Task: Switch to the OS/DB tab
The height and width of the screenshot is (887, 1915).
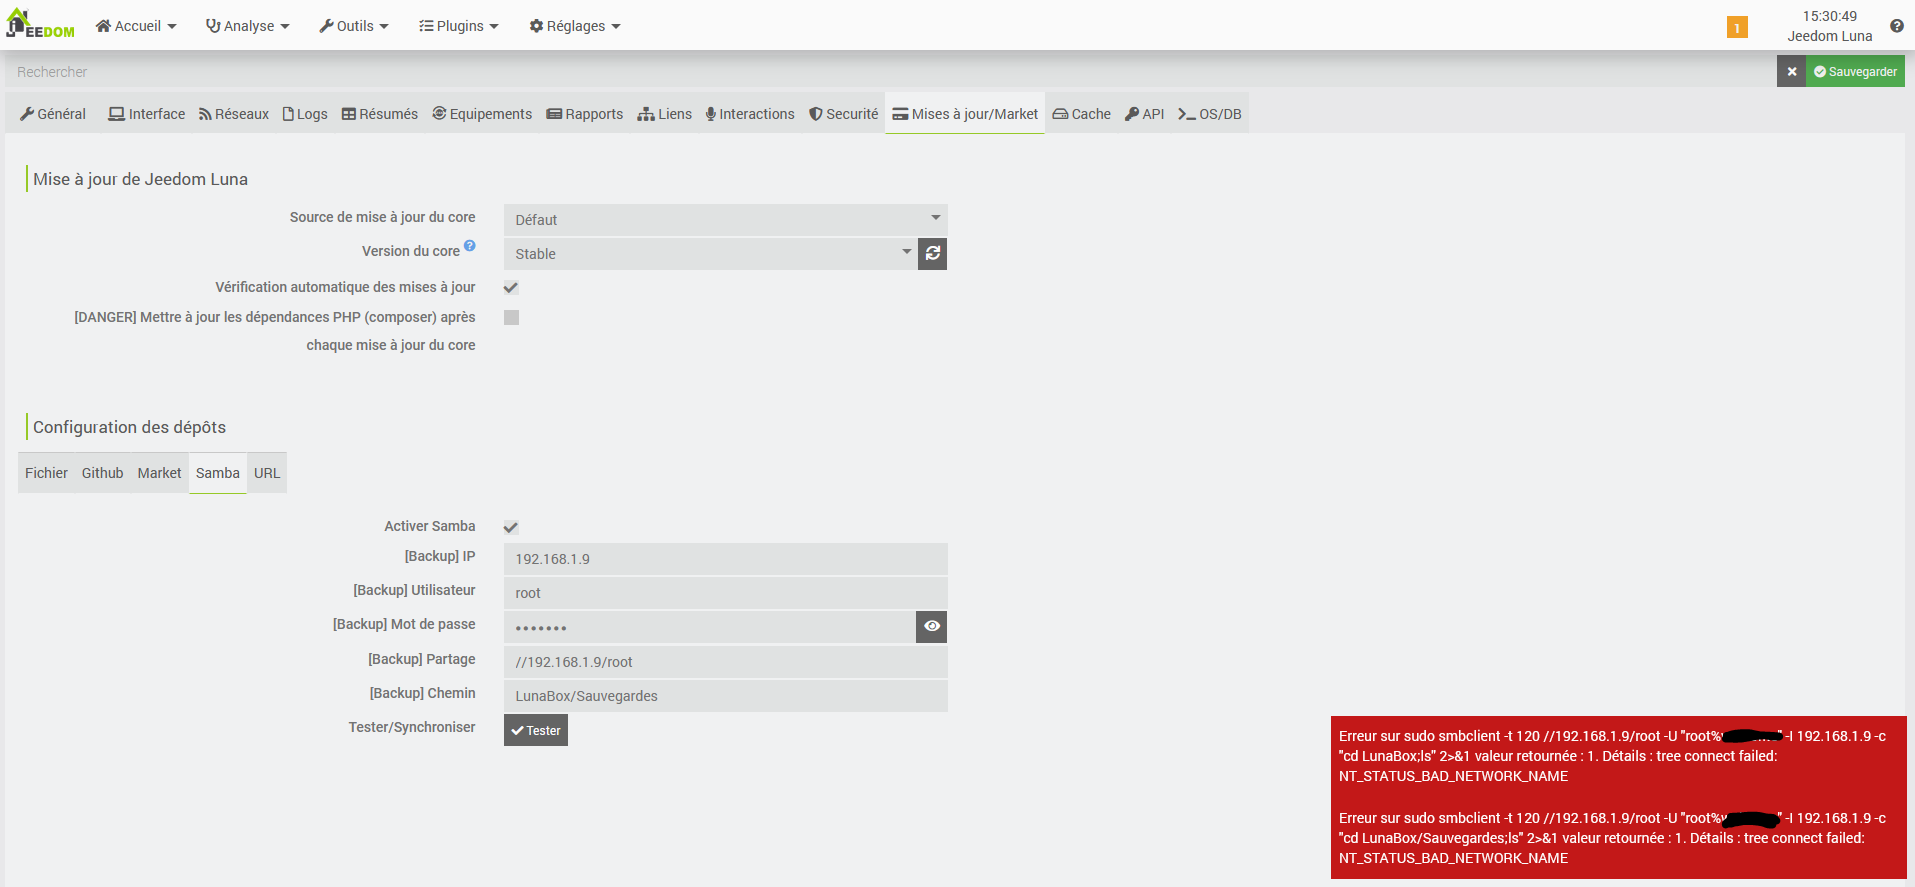Action: tap(1210, 114)
